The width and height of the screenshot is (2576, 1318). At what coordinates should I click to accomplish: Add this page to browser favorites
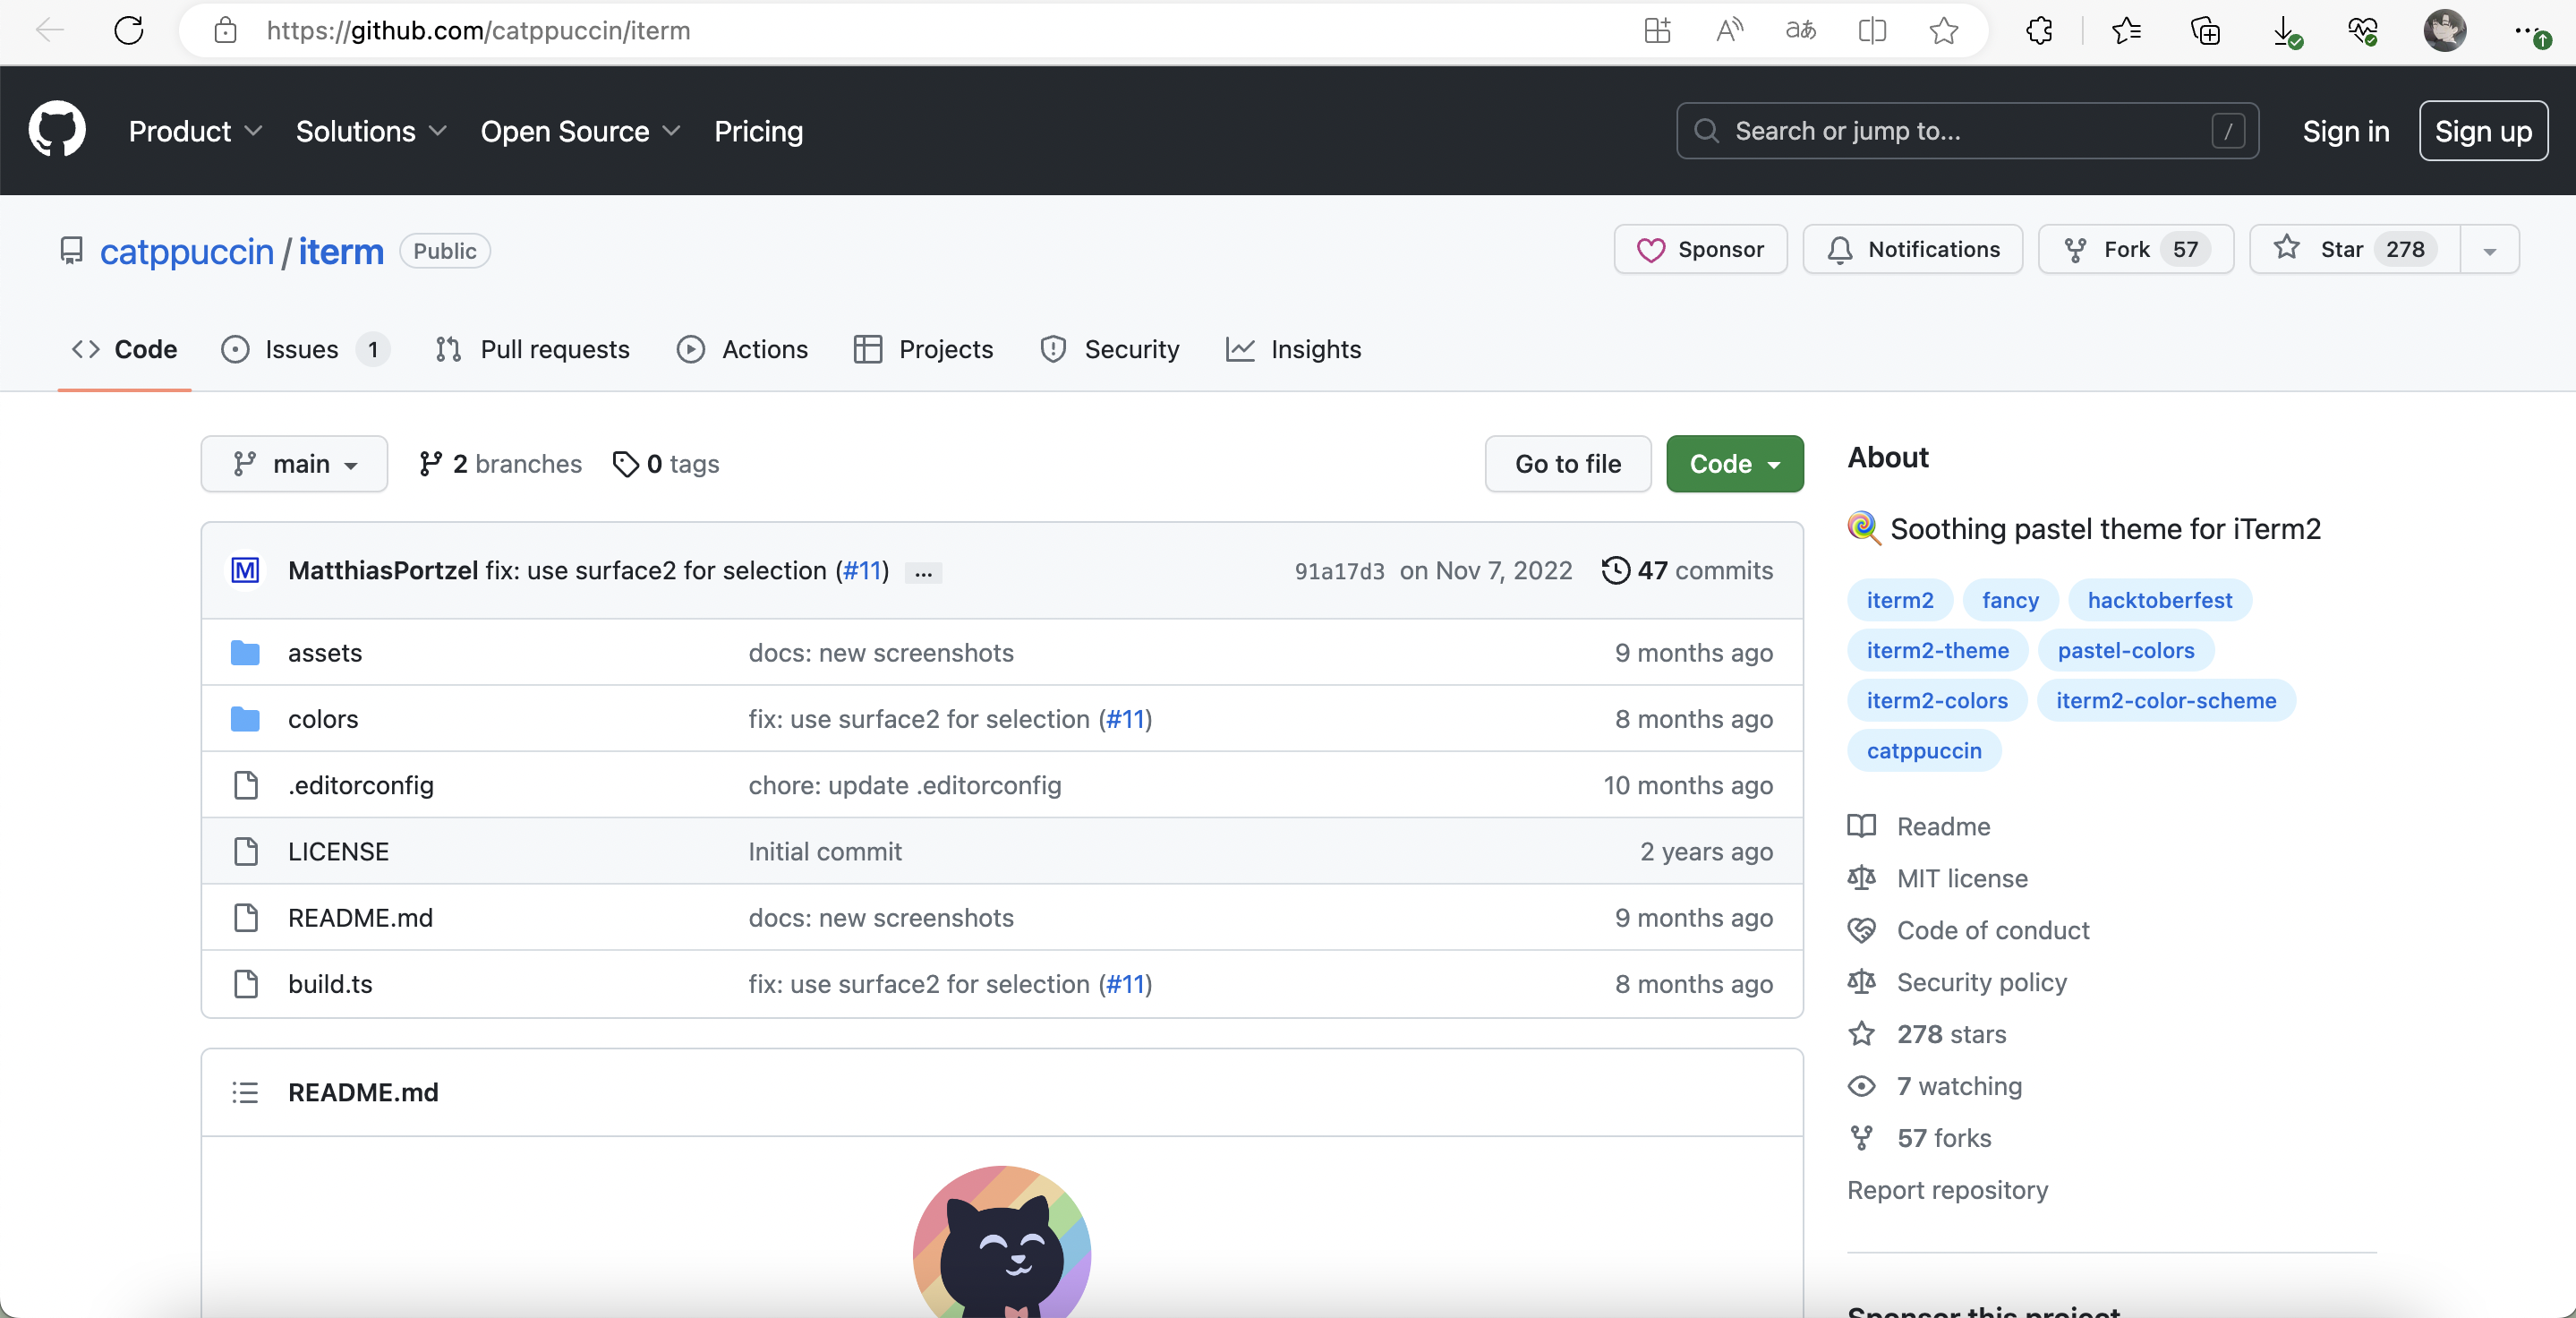1944,30
